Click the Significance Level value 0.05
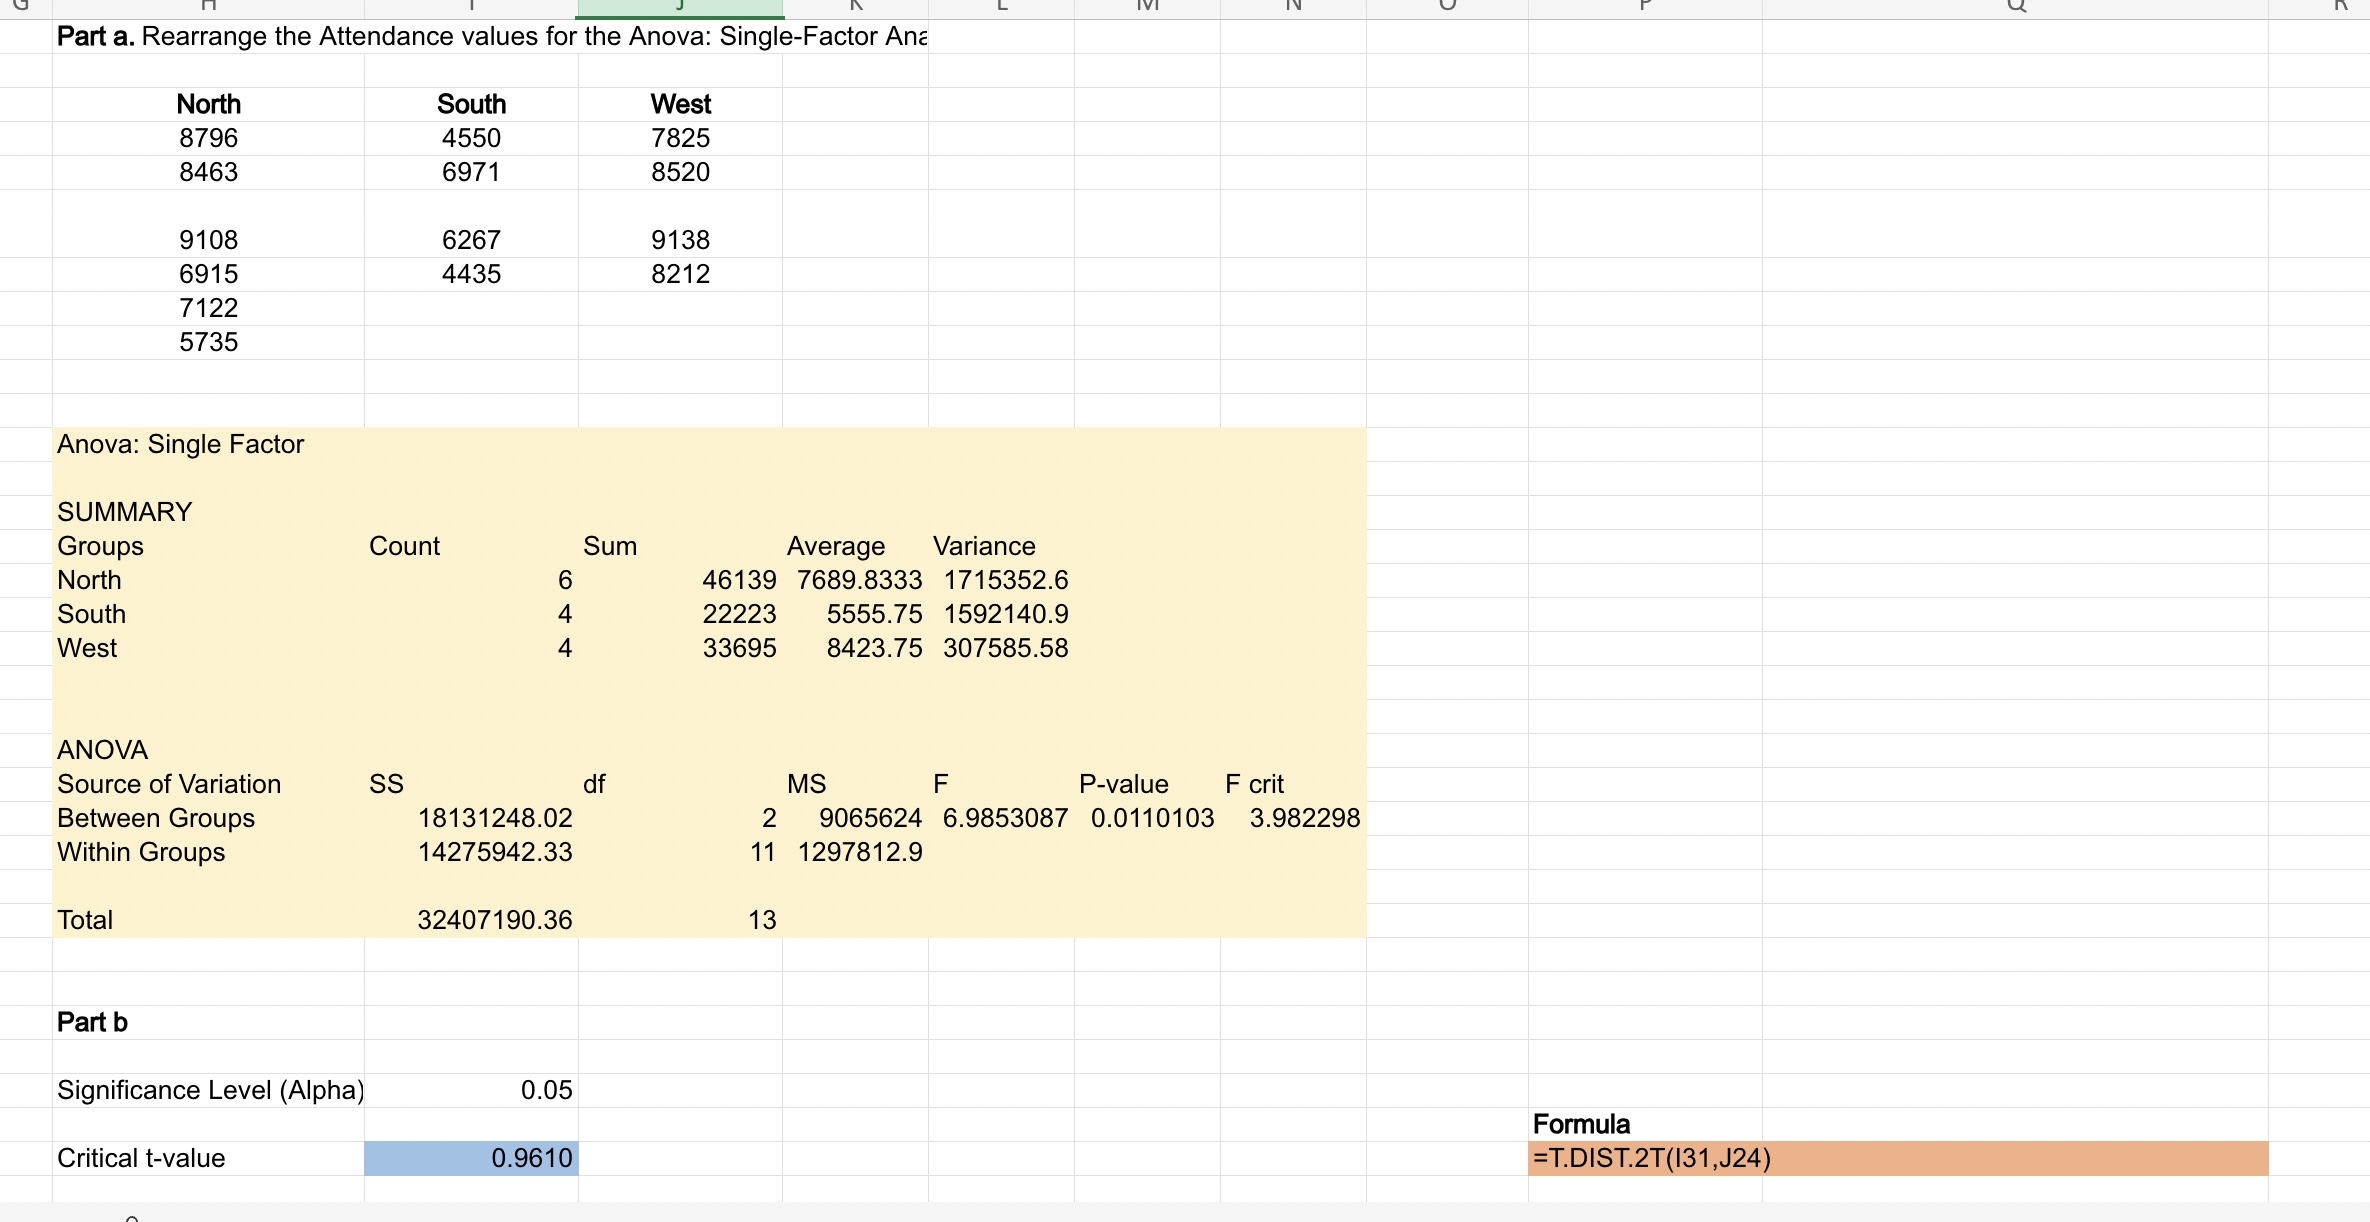The height and width of the screenshot is (1222, 2370). pos(546,1090)
